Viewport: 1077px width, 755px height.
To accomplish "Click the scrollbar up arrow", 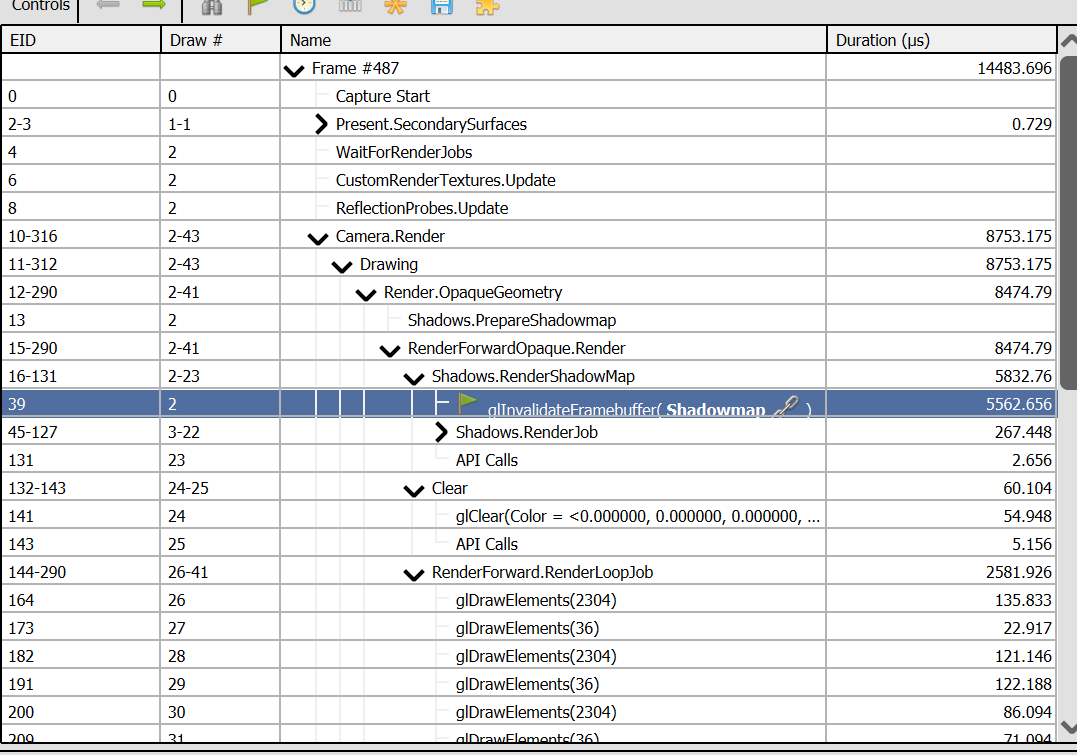I will pyautogui.click(x=1068, y=41).
